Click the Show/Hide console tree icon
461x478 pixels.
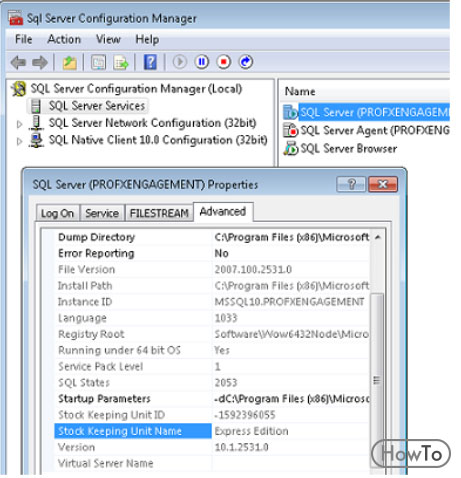[99, 62]
